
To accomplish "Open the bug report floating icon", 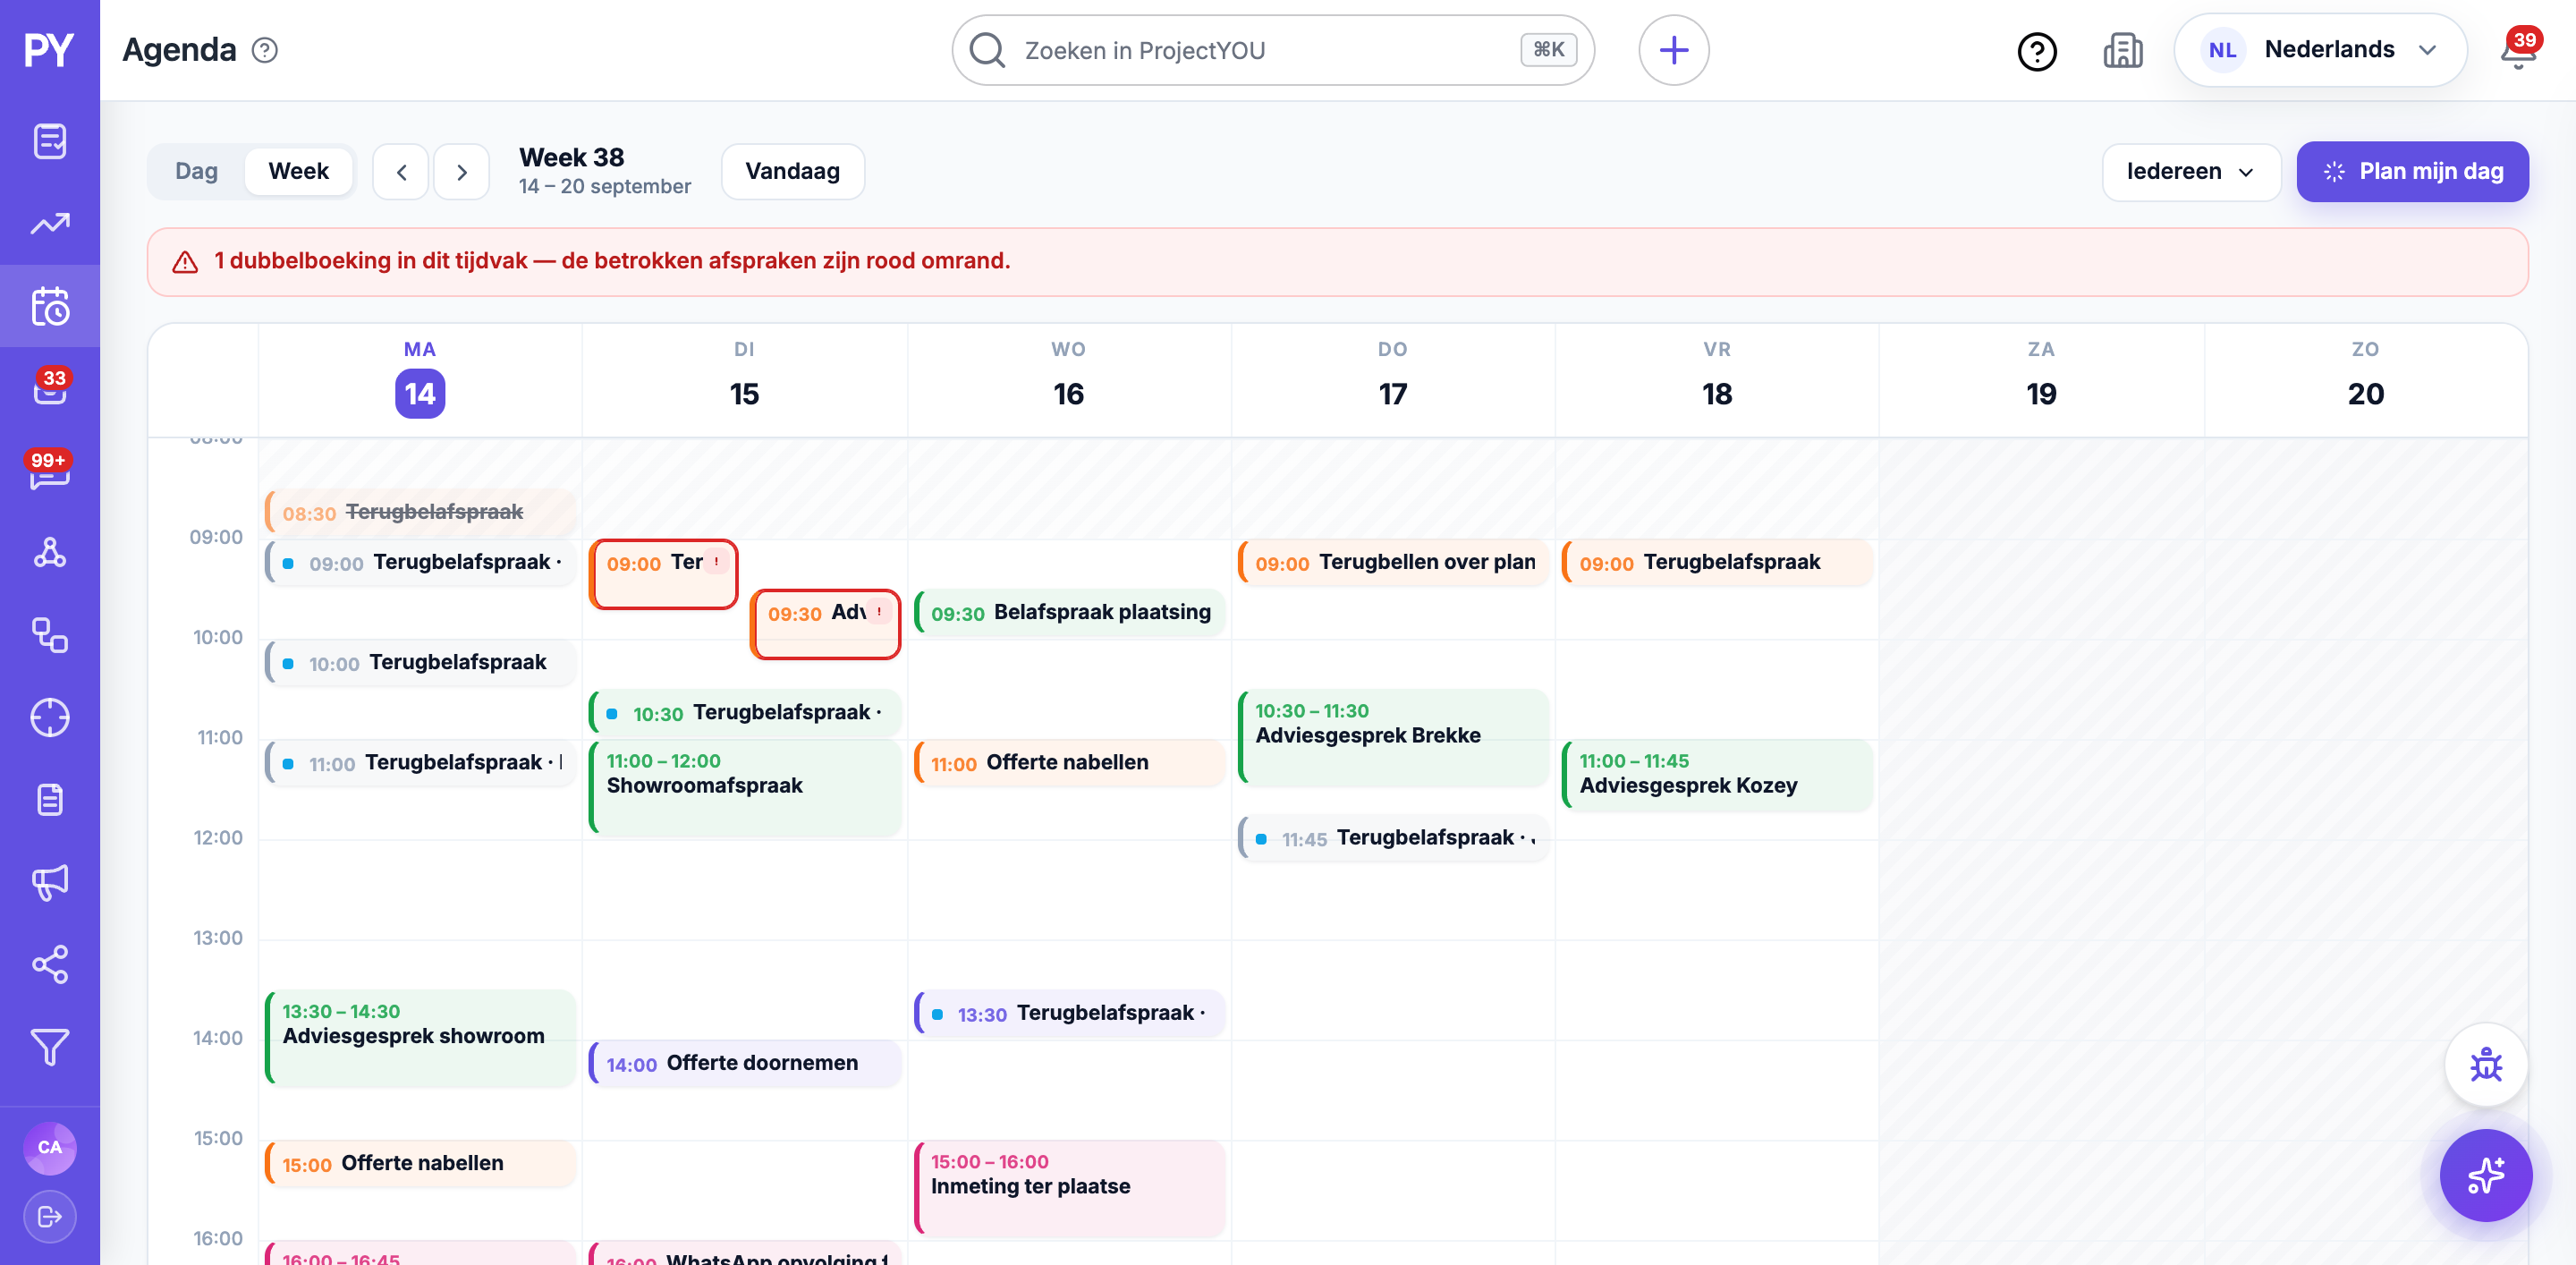I will pos(2486,1064).
